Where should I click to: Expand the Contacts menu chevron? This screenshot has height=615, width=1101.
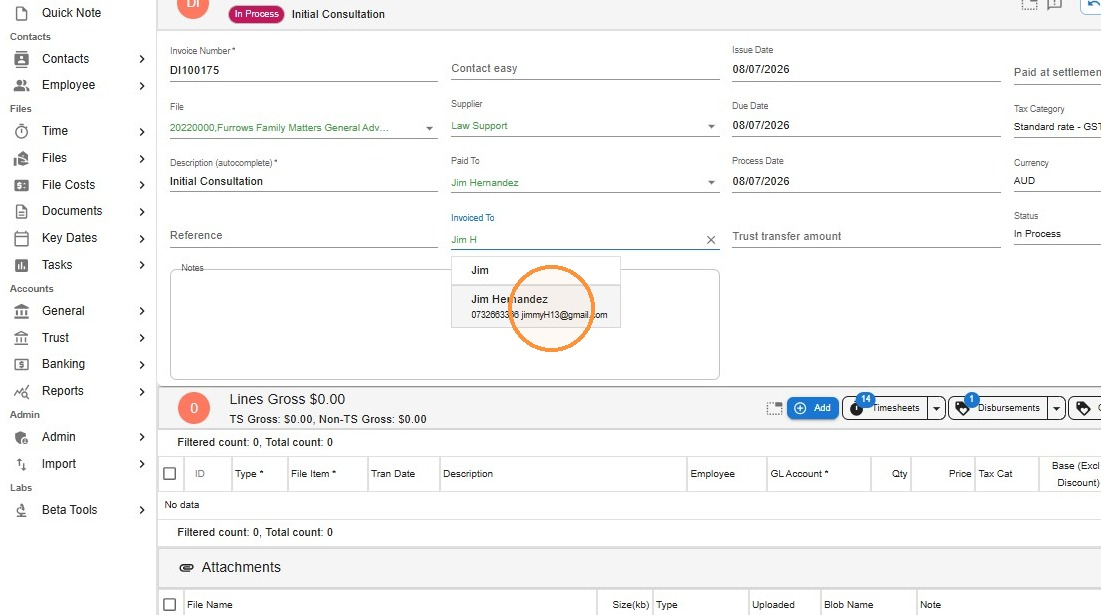tap(142, 59)
